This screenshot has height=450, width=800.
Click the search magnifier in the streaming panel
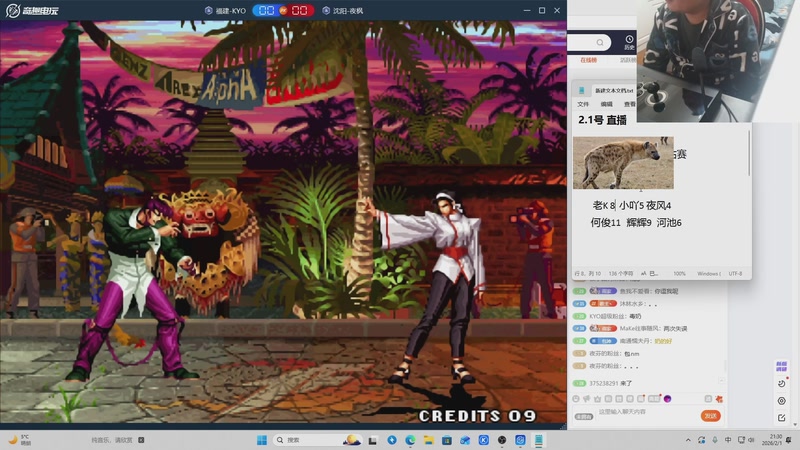pyautogui.click(x=600, y=42)
